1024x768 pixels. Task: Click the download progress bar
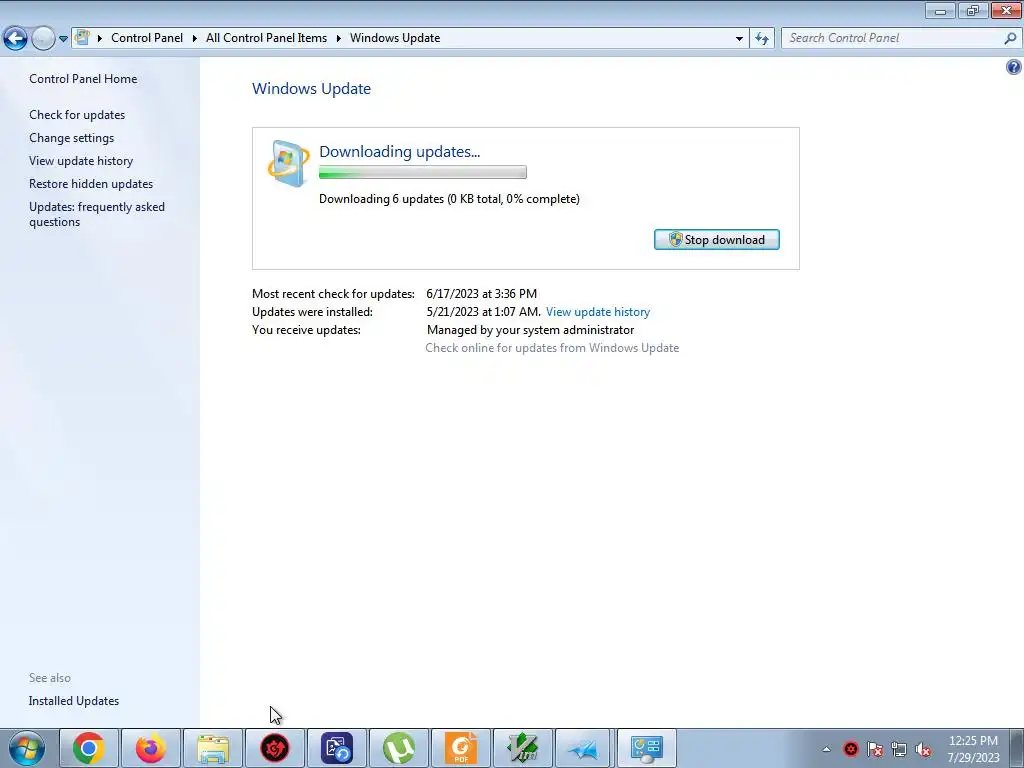(423, 172)
